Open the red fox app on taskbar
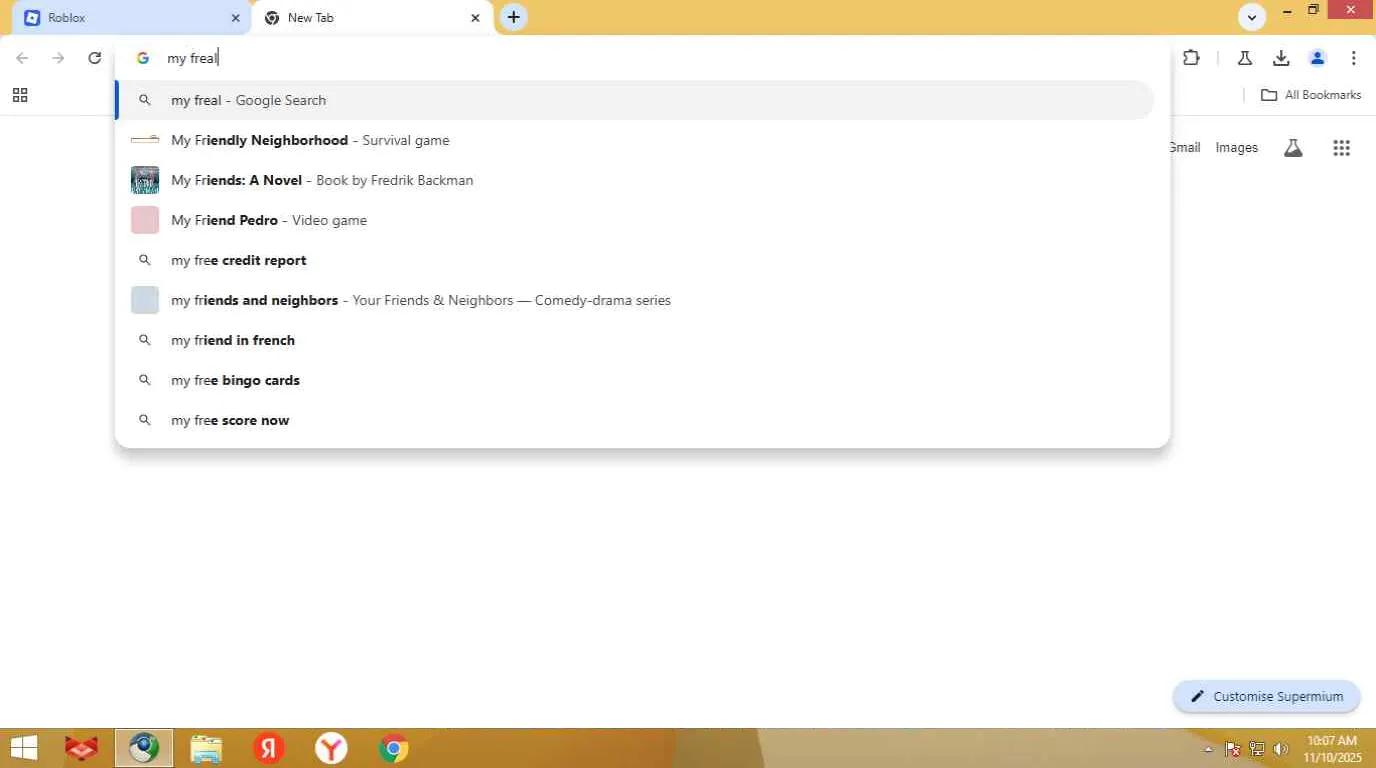This screenshot has height=768, width=1376. (82, 748)
